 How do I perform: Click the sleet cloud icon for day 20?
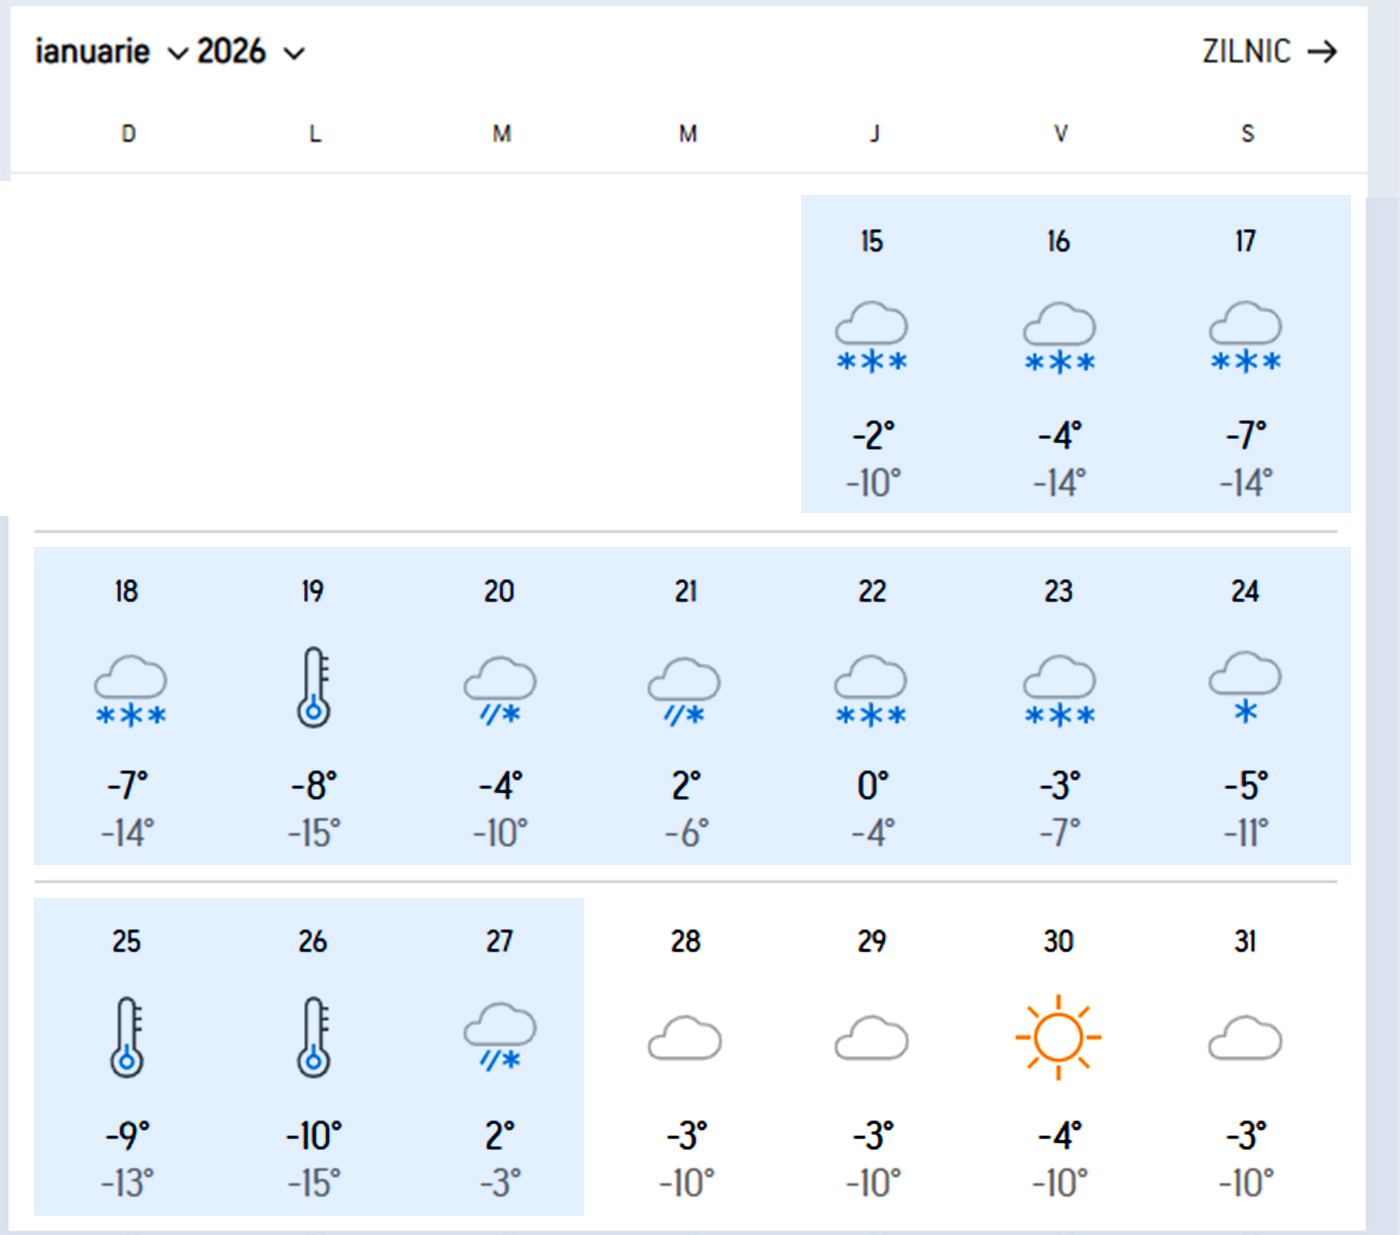point(500,690)
